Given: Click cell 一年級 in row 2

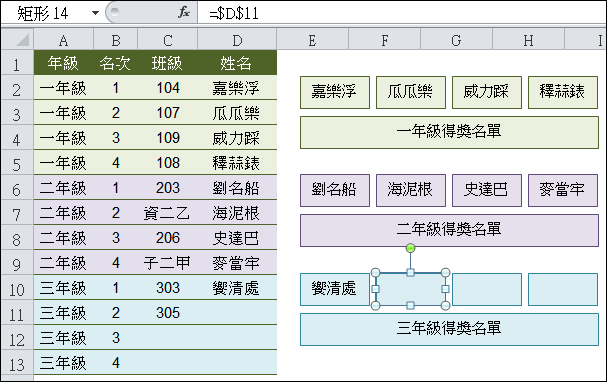Looking at the screenshot, I should [63, 88].
